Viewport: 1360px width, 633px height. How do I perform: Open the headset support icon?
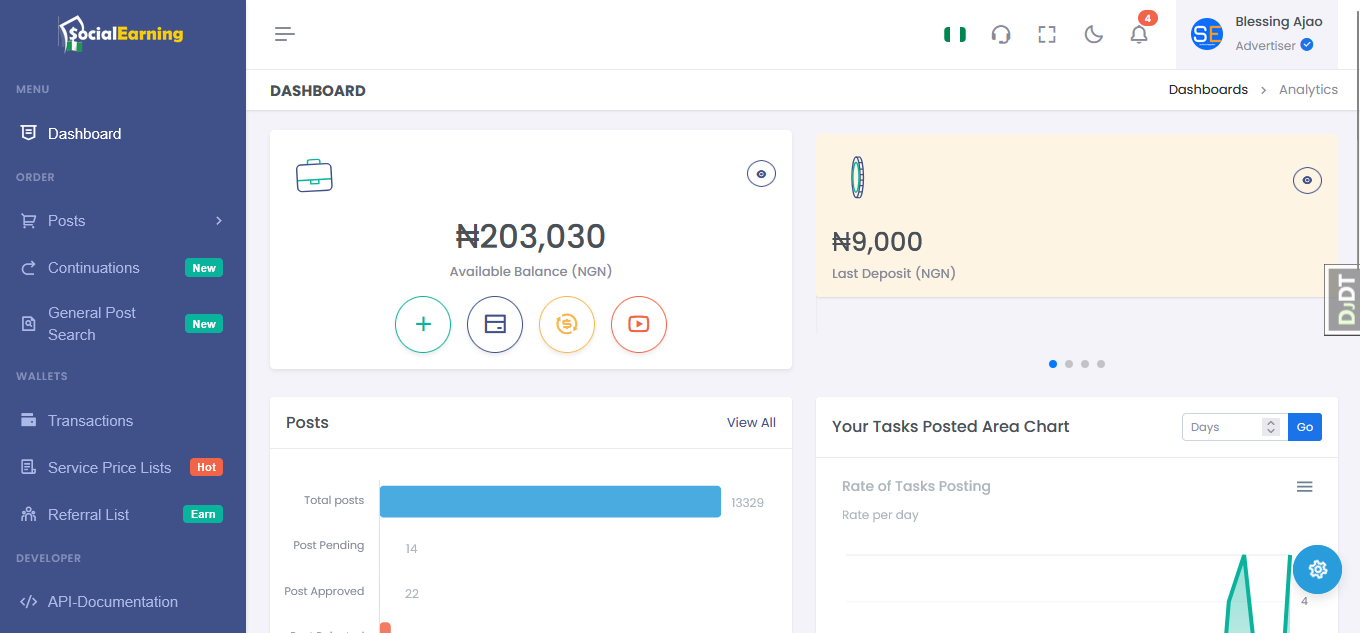tap(1001, 35)
